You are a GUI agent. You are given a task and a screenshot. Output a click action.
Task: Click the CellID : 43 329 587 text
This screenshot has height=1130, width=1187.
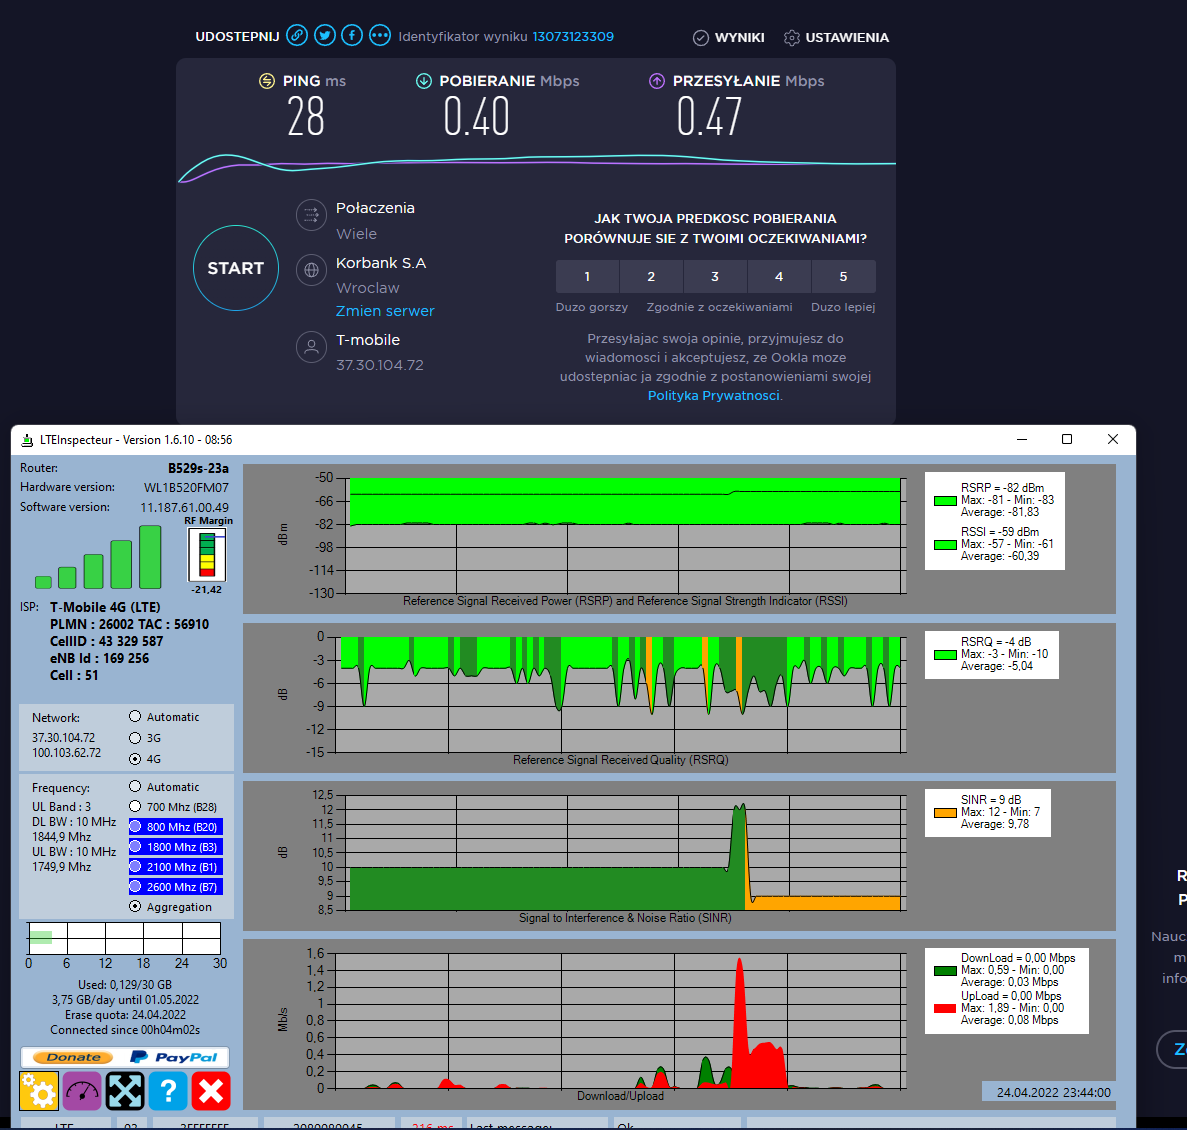tap(106, 641)
